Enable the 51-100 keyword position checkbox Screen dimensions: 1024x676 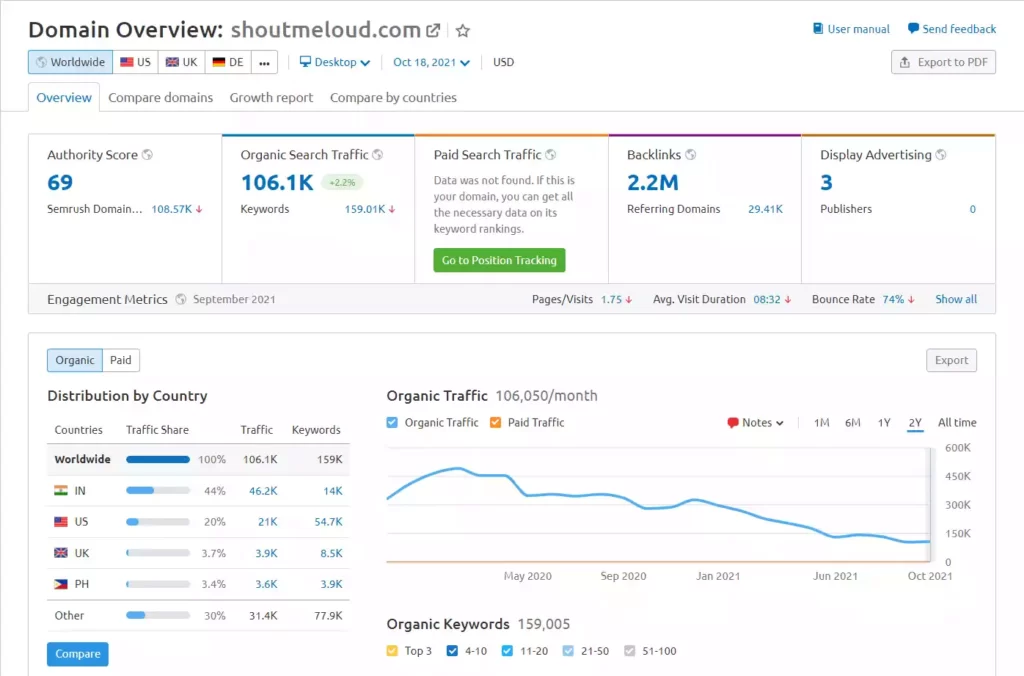632,649
